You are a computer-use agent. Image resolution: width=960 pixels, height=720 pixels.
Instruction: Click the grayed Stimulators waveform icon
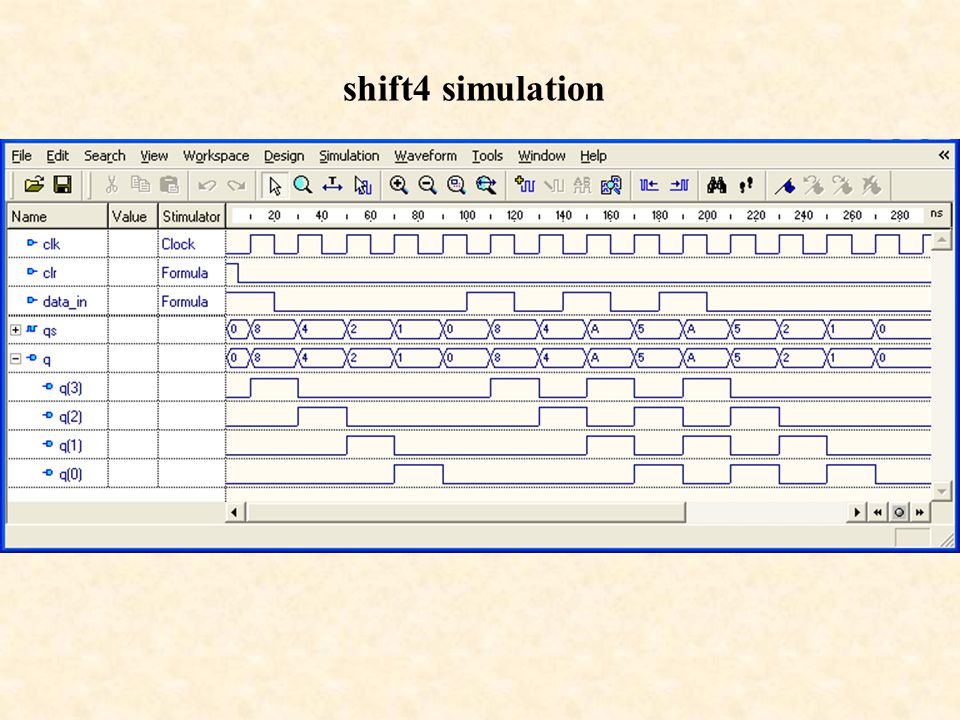(554, 185)
